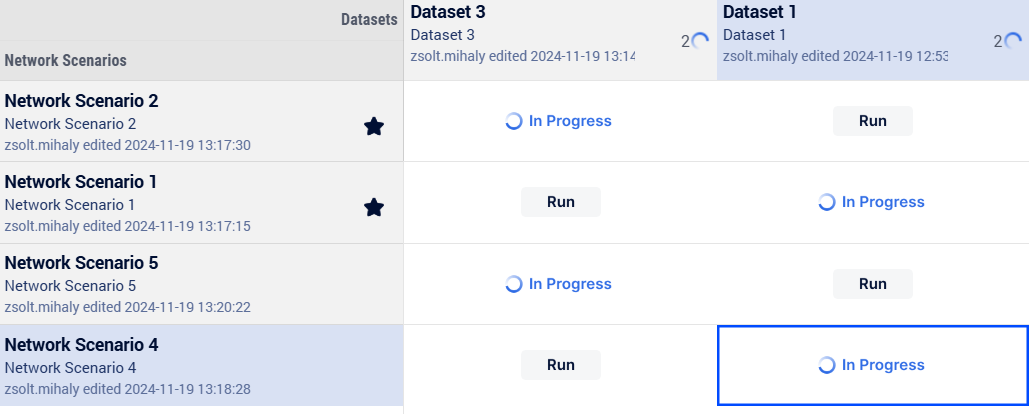
Task: Click the spinner for Scenario 5 on Dataset 3
Action: 513,284
